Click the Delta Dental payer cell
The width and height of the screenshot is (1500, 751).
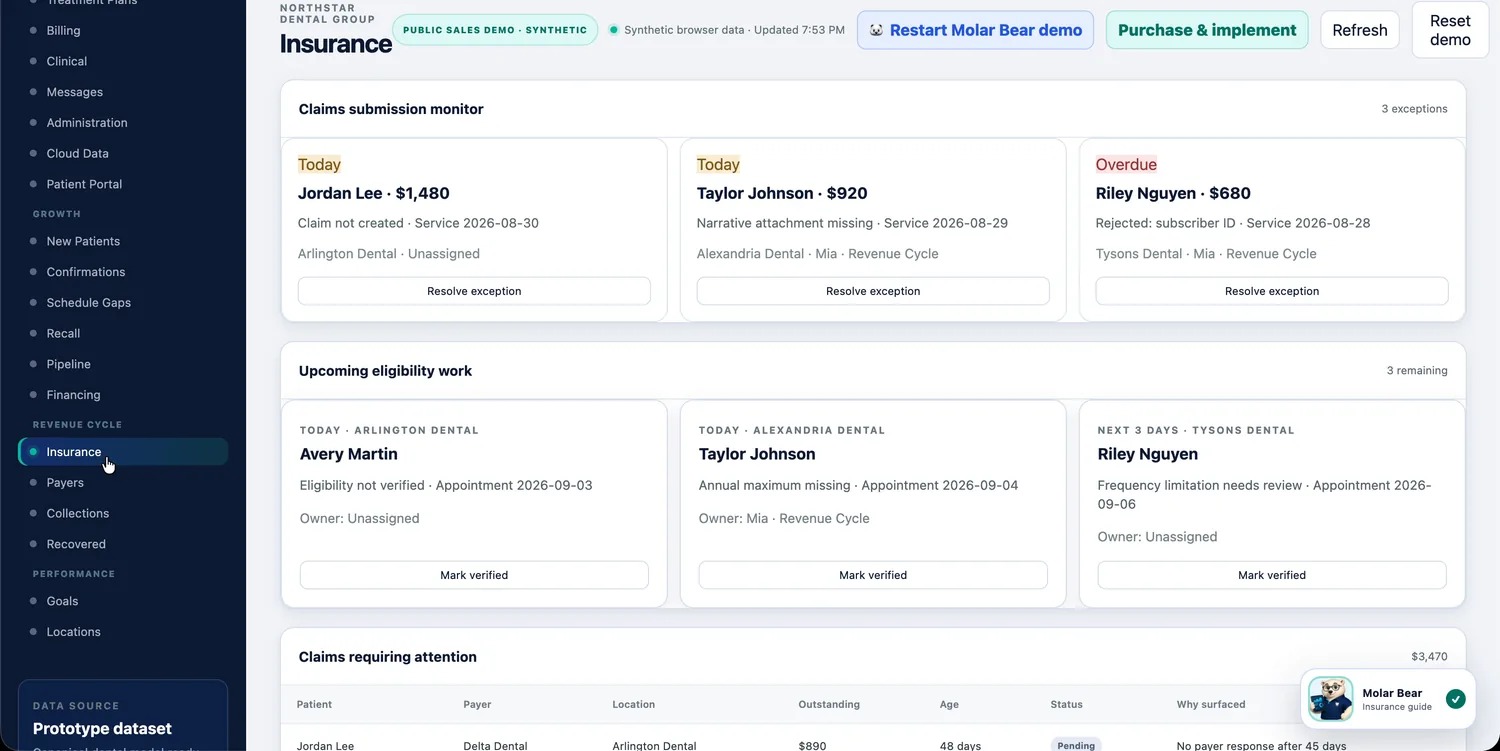[493, 745]
